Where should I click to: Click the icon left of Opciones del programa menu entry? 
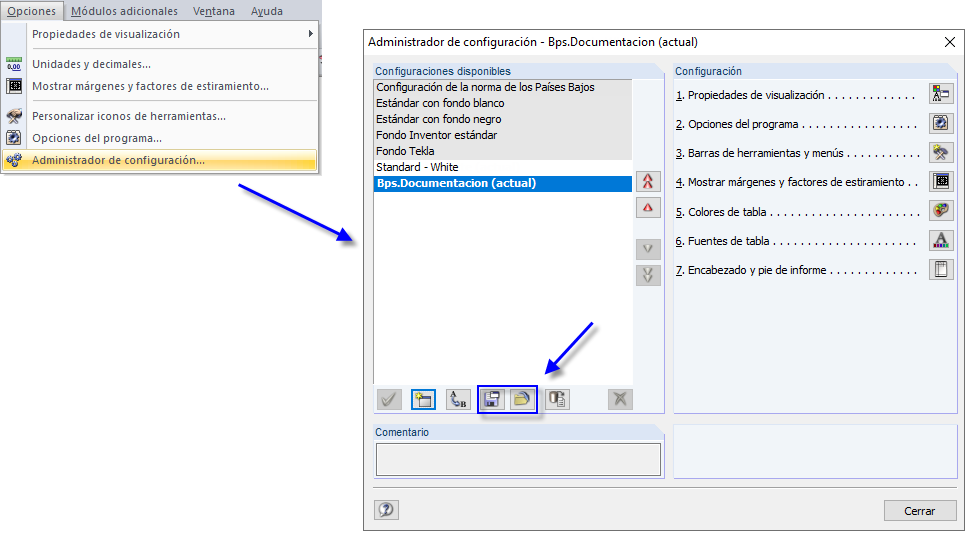tap(14, 137)
